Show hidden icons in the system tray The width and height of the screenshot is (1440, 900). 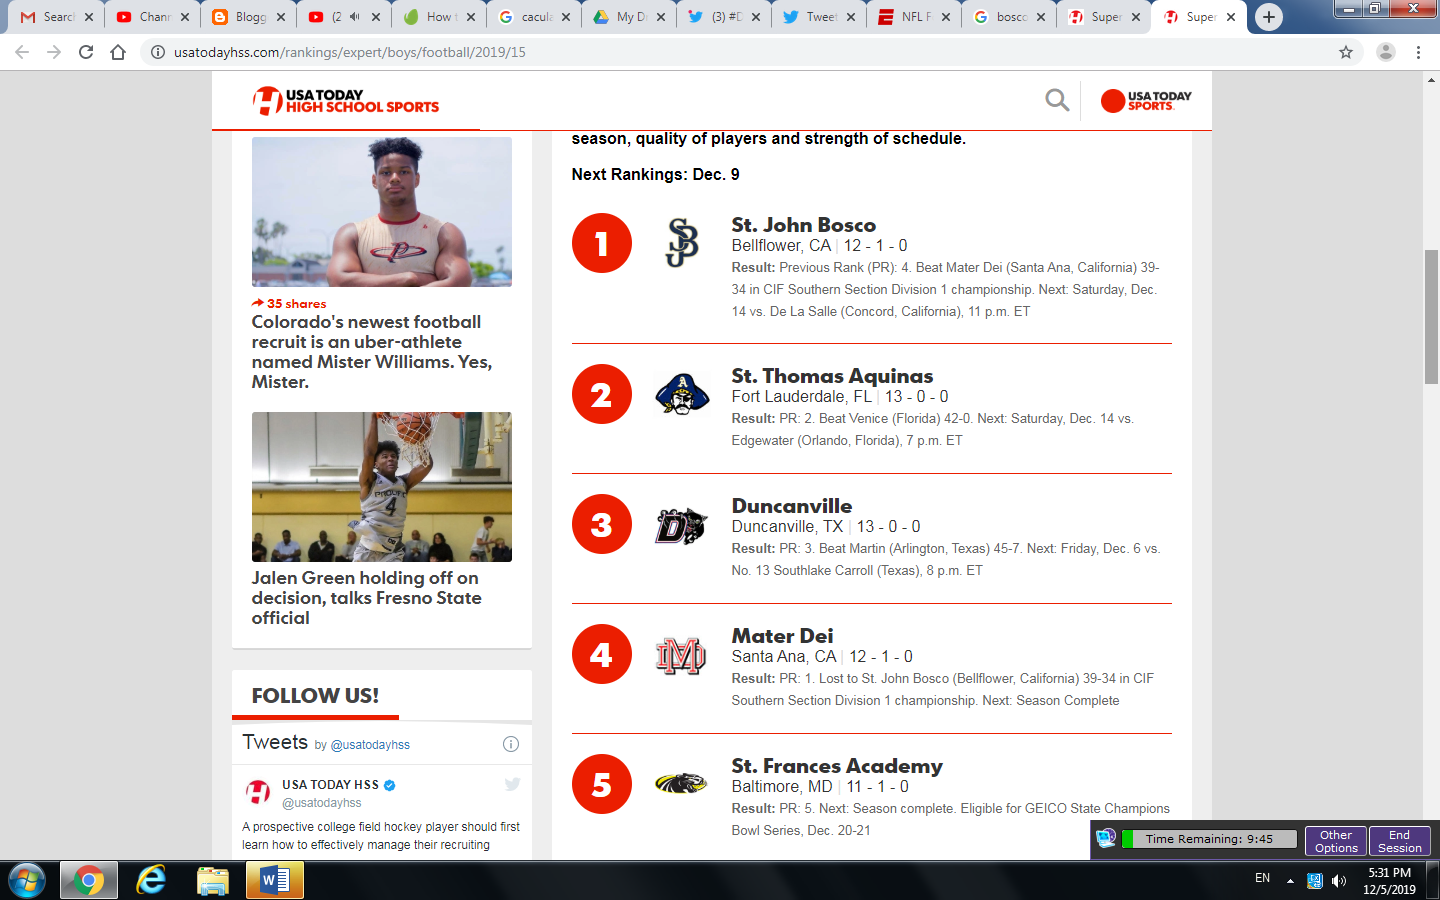1290,881
